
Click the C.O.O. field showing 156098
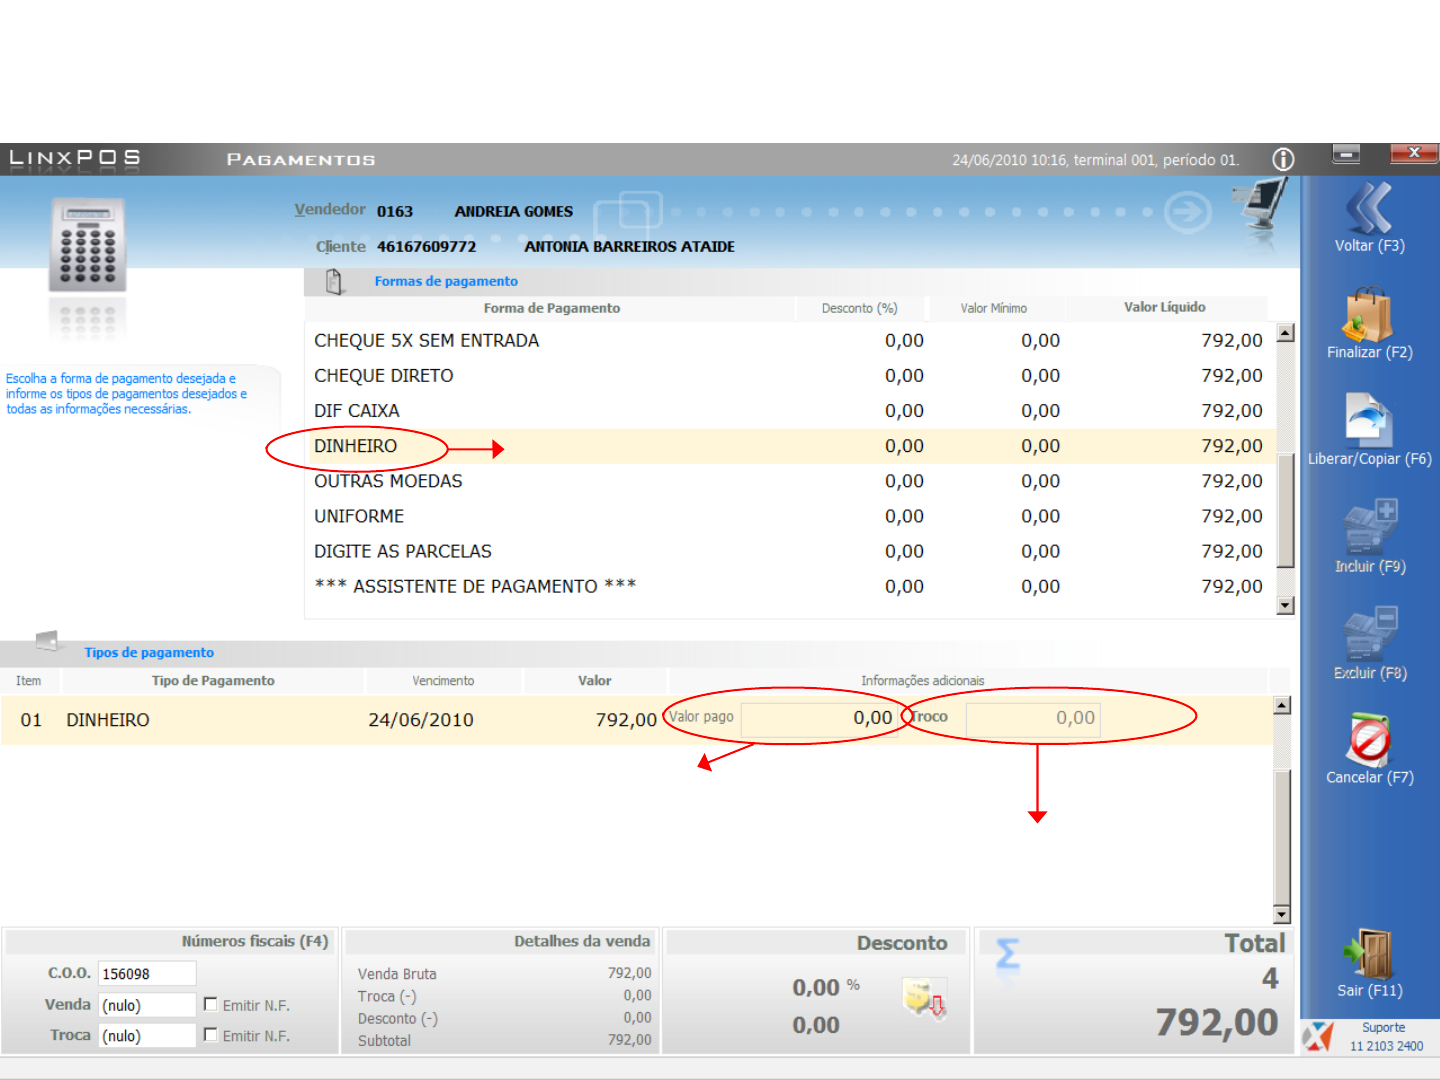[x=147, y=974]
